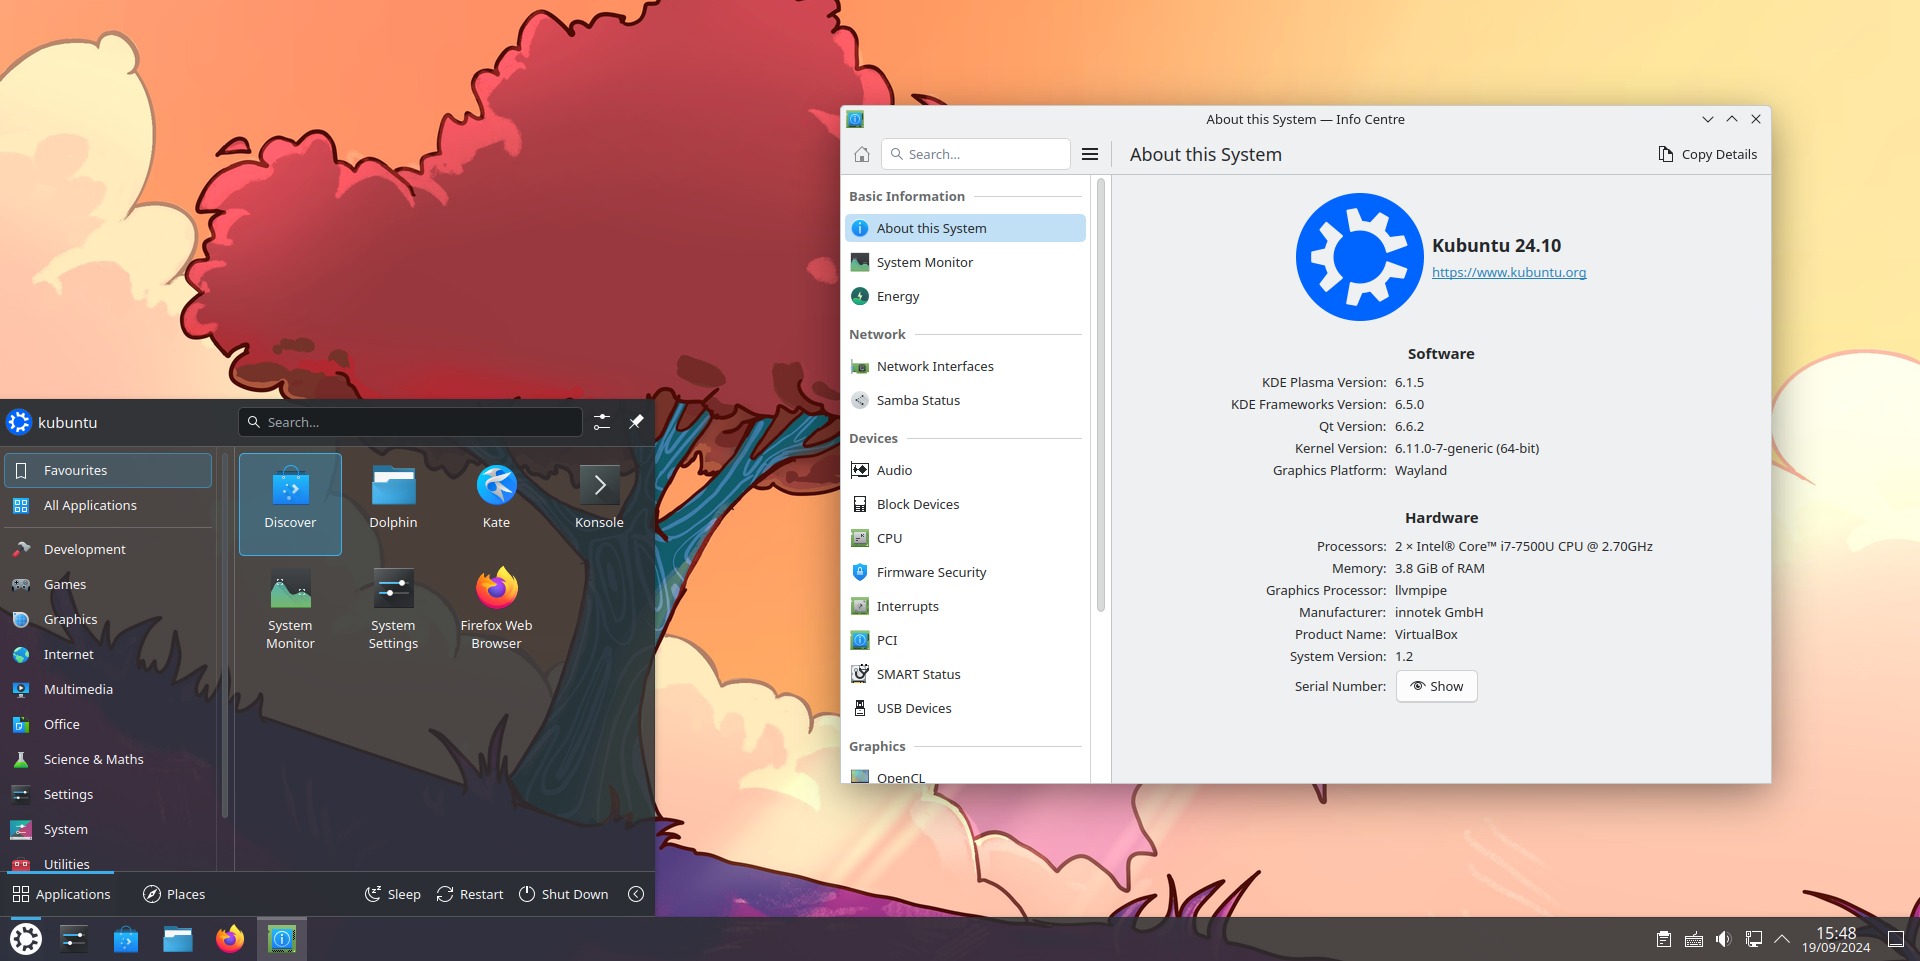This screenshot has height=961, width=1920.
Task: Open Dolphin from the taskbar
Action: 178,939
